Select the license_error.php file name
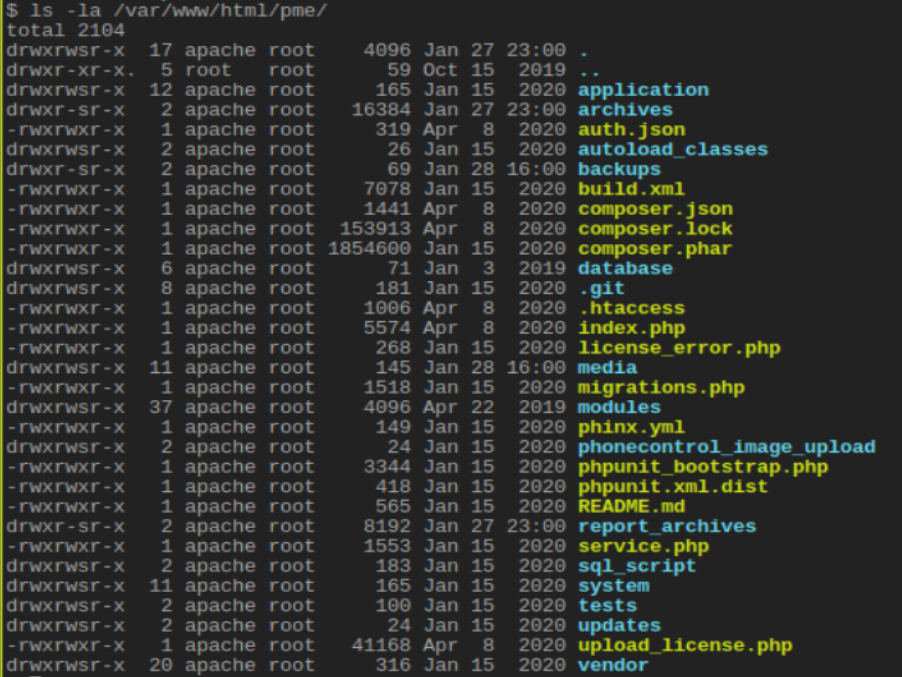Viewport: 902px width, 677px height. pos(678,348)
